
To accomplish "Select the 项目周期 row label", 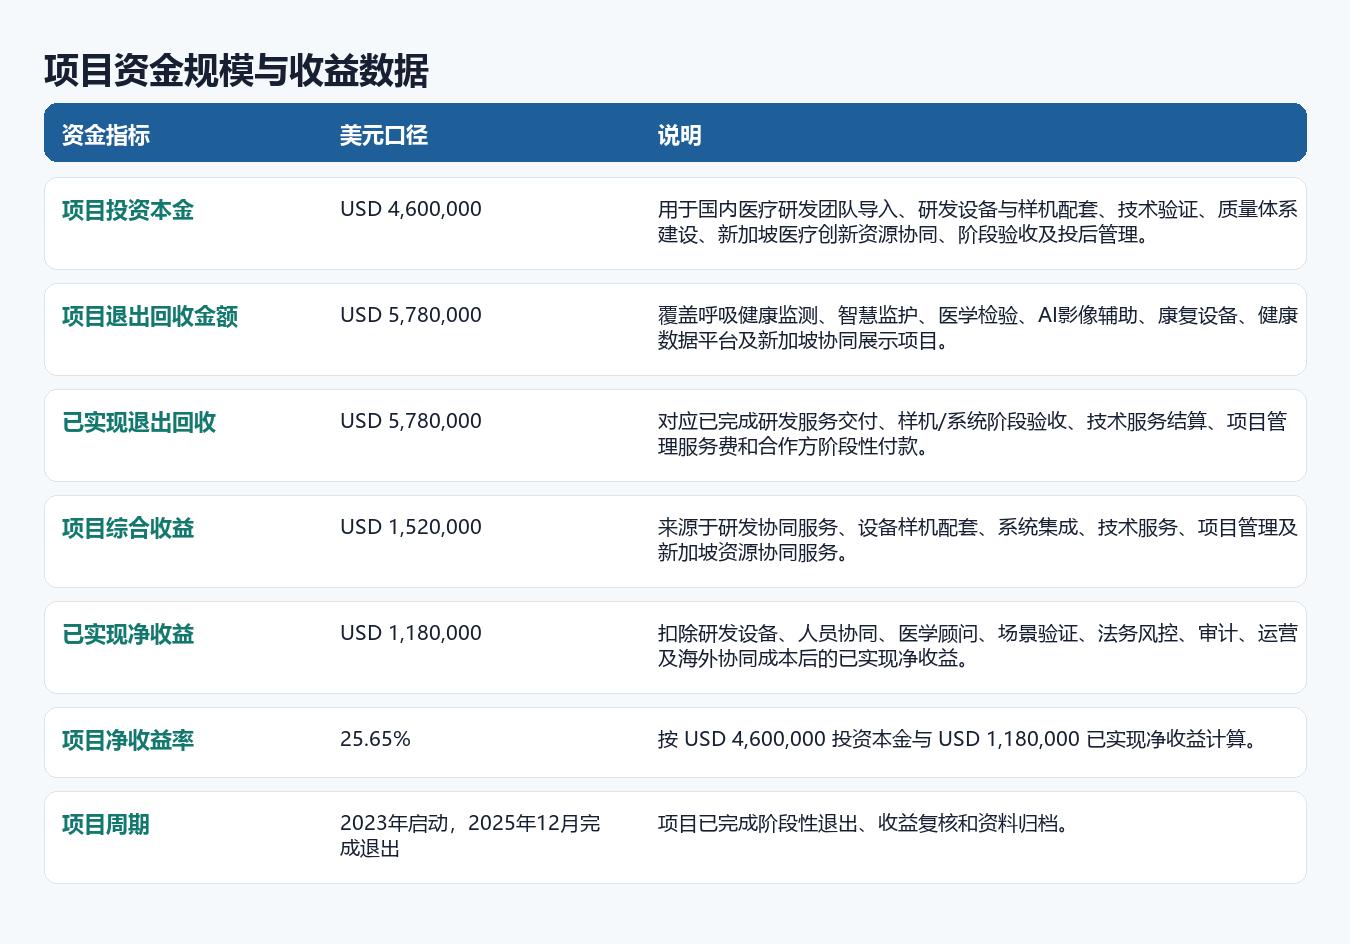I will [x=106, y=825].
